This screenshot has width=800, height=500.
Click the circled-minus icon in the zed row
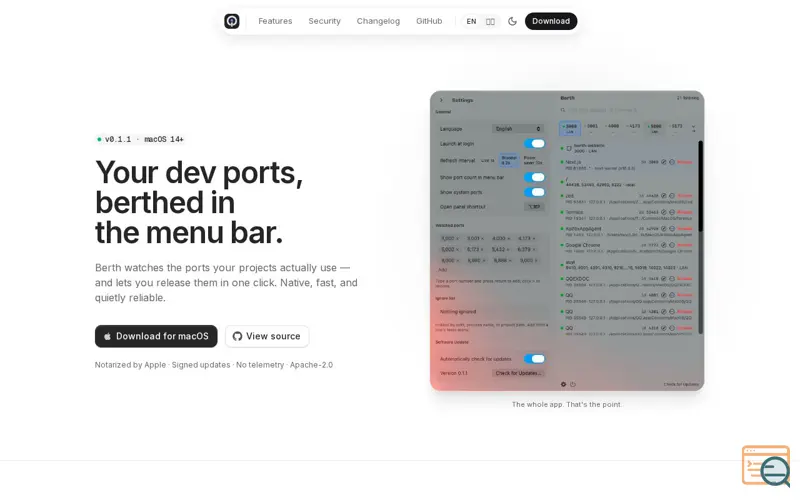click(x=671, y=195)
